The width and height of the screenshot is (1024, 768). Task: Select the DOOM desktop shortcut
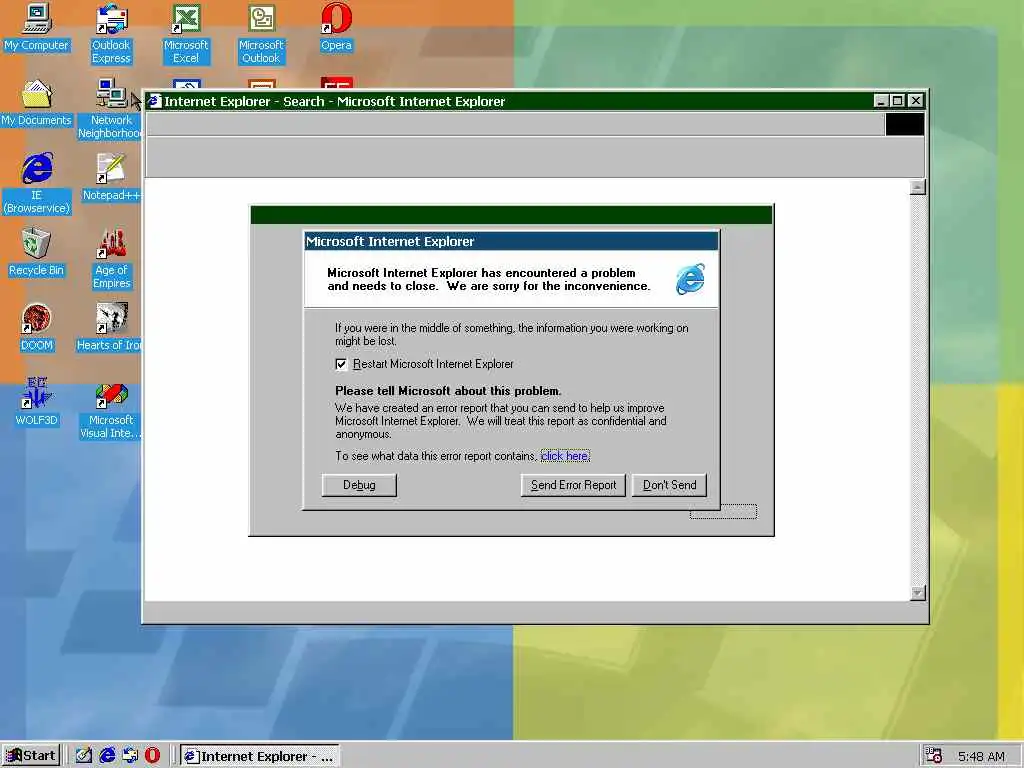click(37, 327)
